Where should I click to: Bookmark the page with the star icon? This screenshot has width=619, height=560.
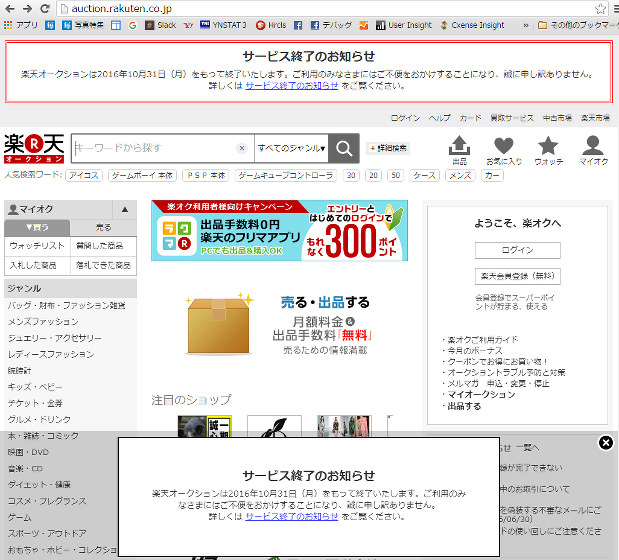click(601, 8)
